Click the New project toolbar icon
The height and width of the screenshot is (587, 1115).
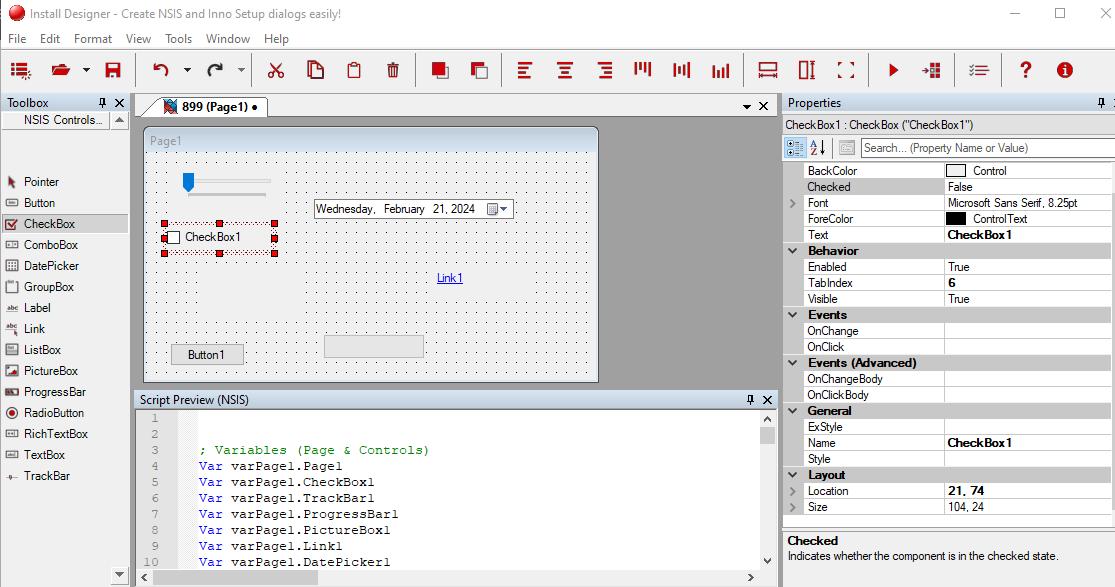click(21, 70)
